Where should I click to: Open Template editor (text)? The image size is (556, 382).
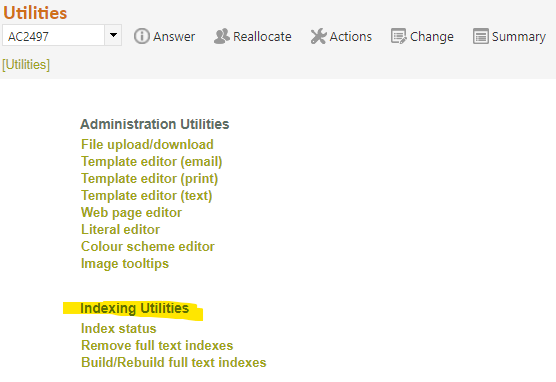146,195
